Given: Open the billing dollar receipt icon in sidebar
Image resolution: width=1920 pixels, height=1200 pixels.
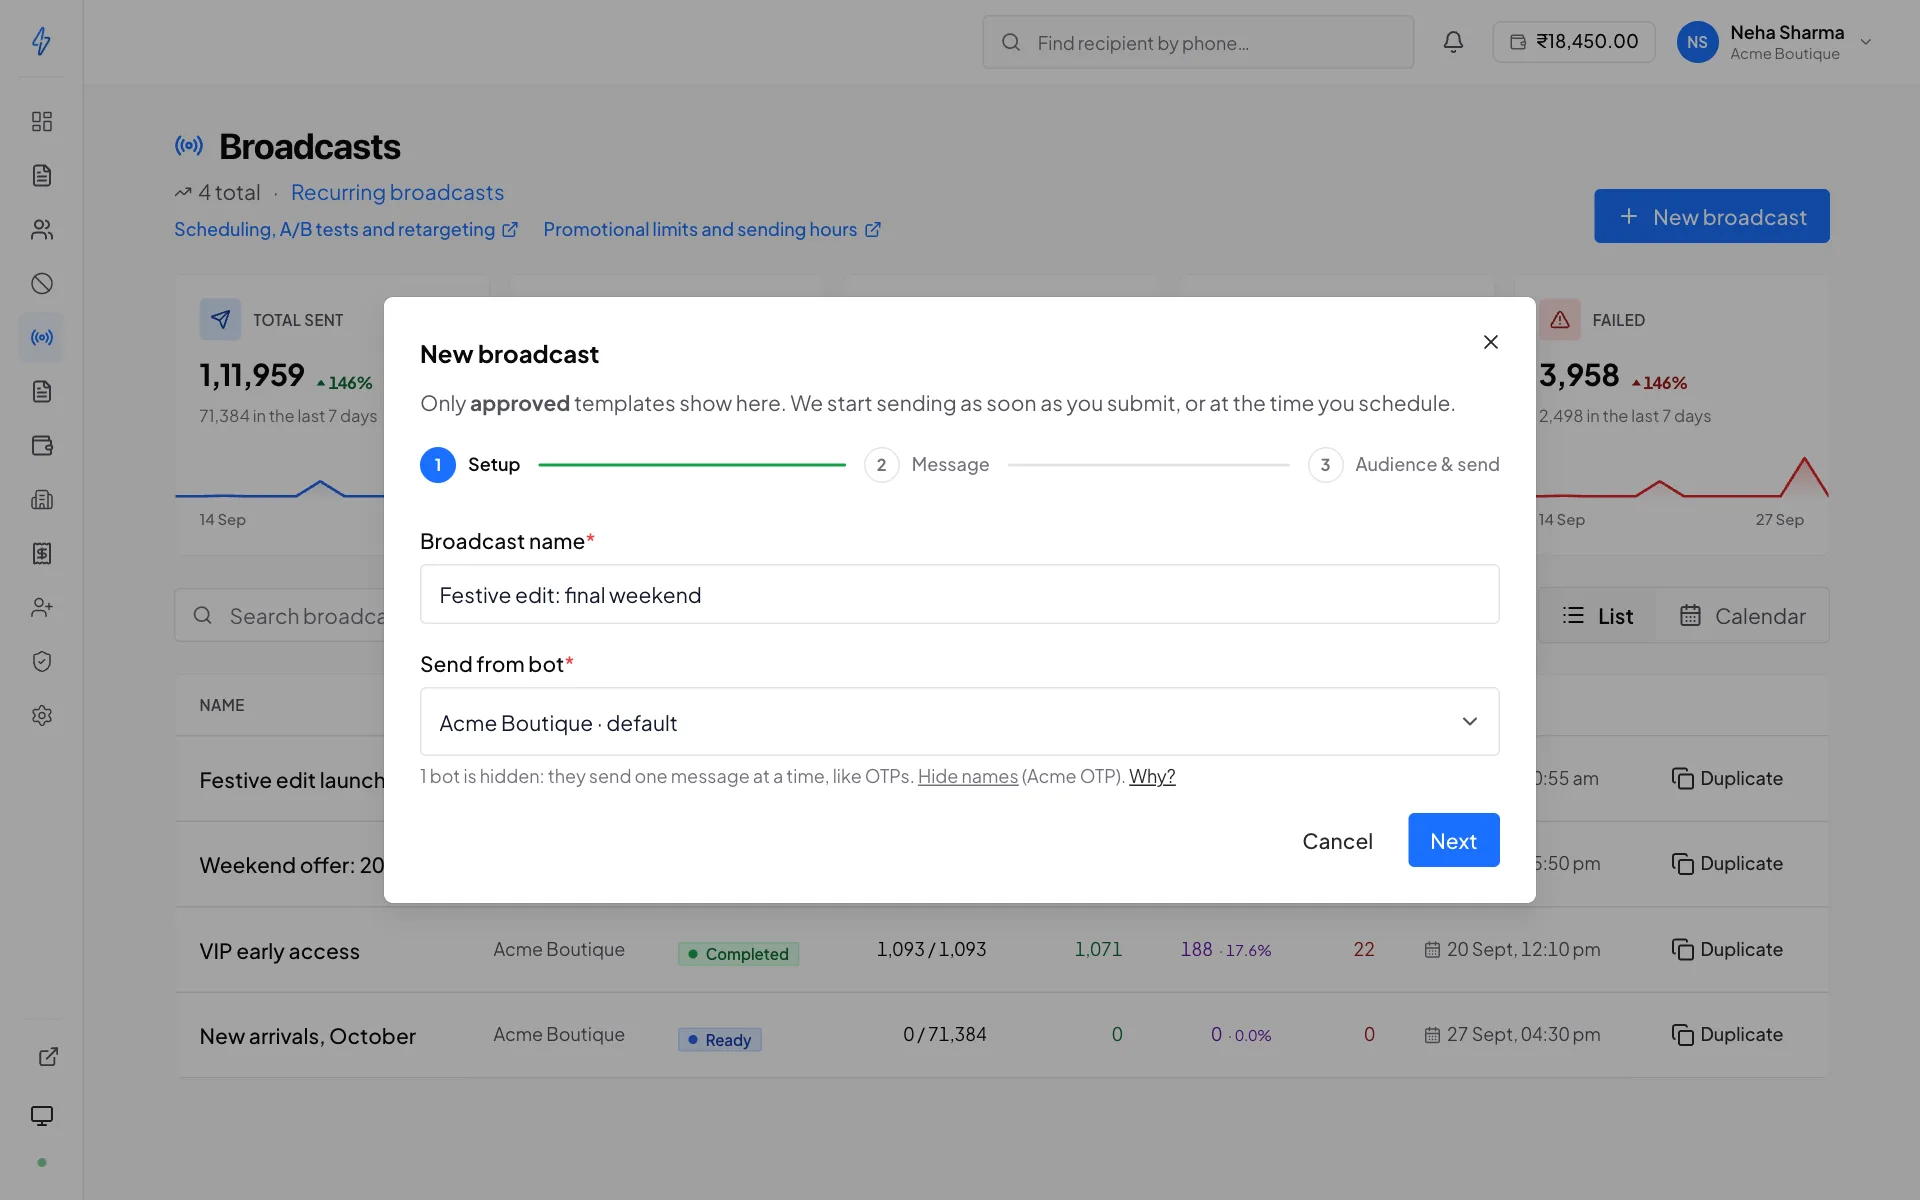Looking at the screenshot, I should (41, 553).
